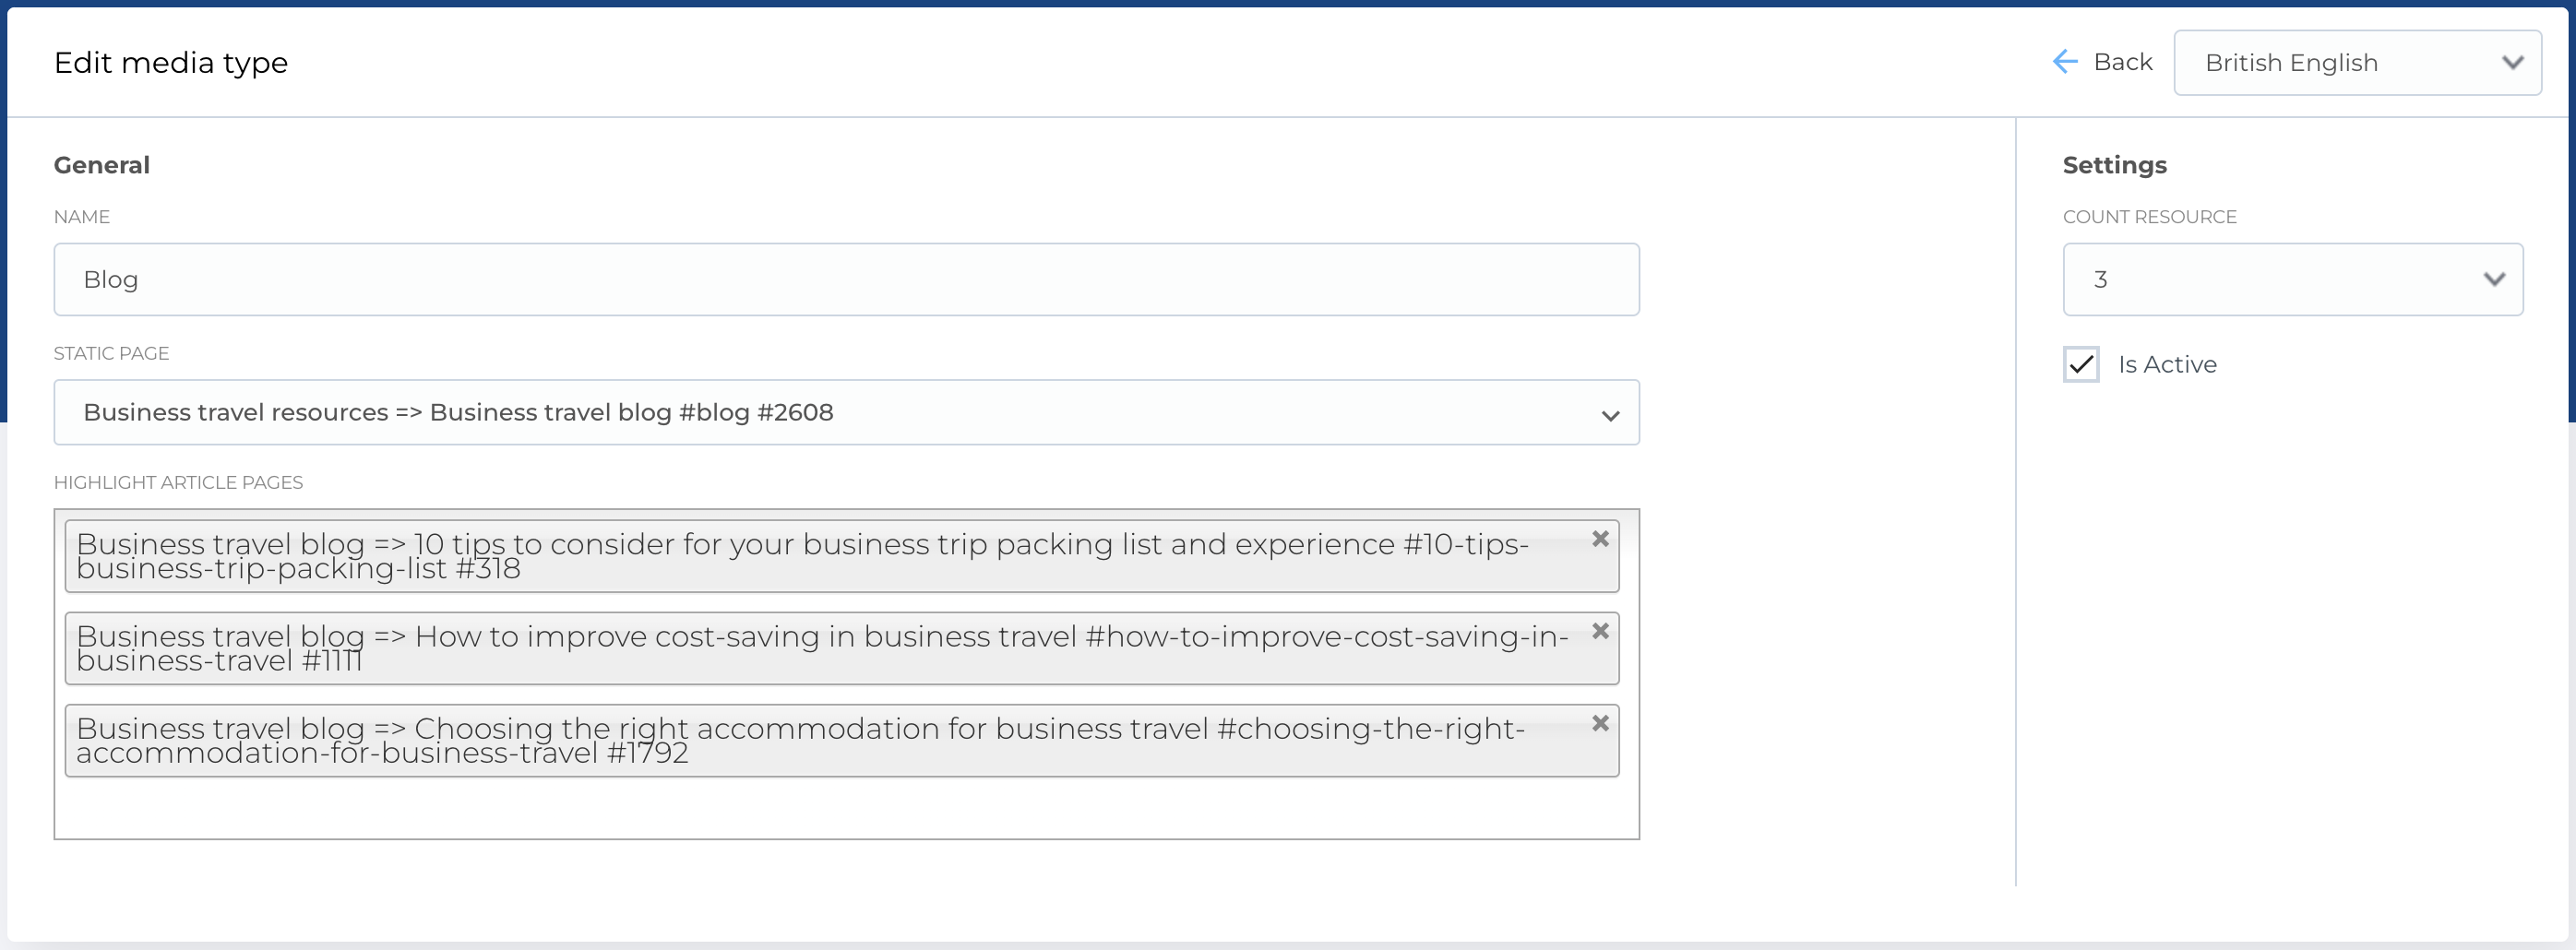Click the Static Page dropdown chevron arrow
This screenshot has width=2576, height=950.
tap(1610, 415)
